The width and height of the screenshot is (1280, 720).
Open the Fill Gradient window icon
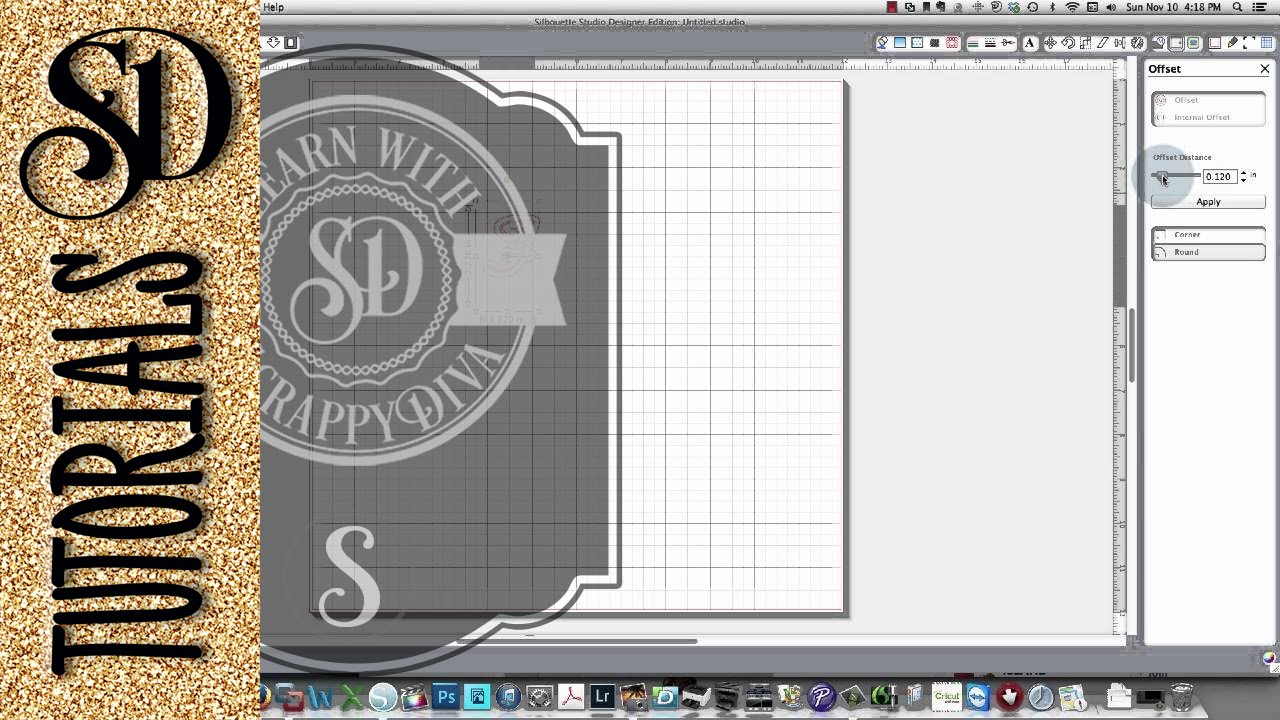[899, 43]
